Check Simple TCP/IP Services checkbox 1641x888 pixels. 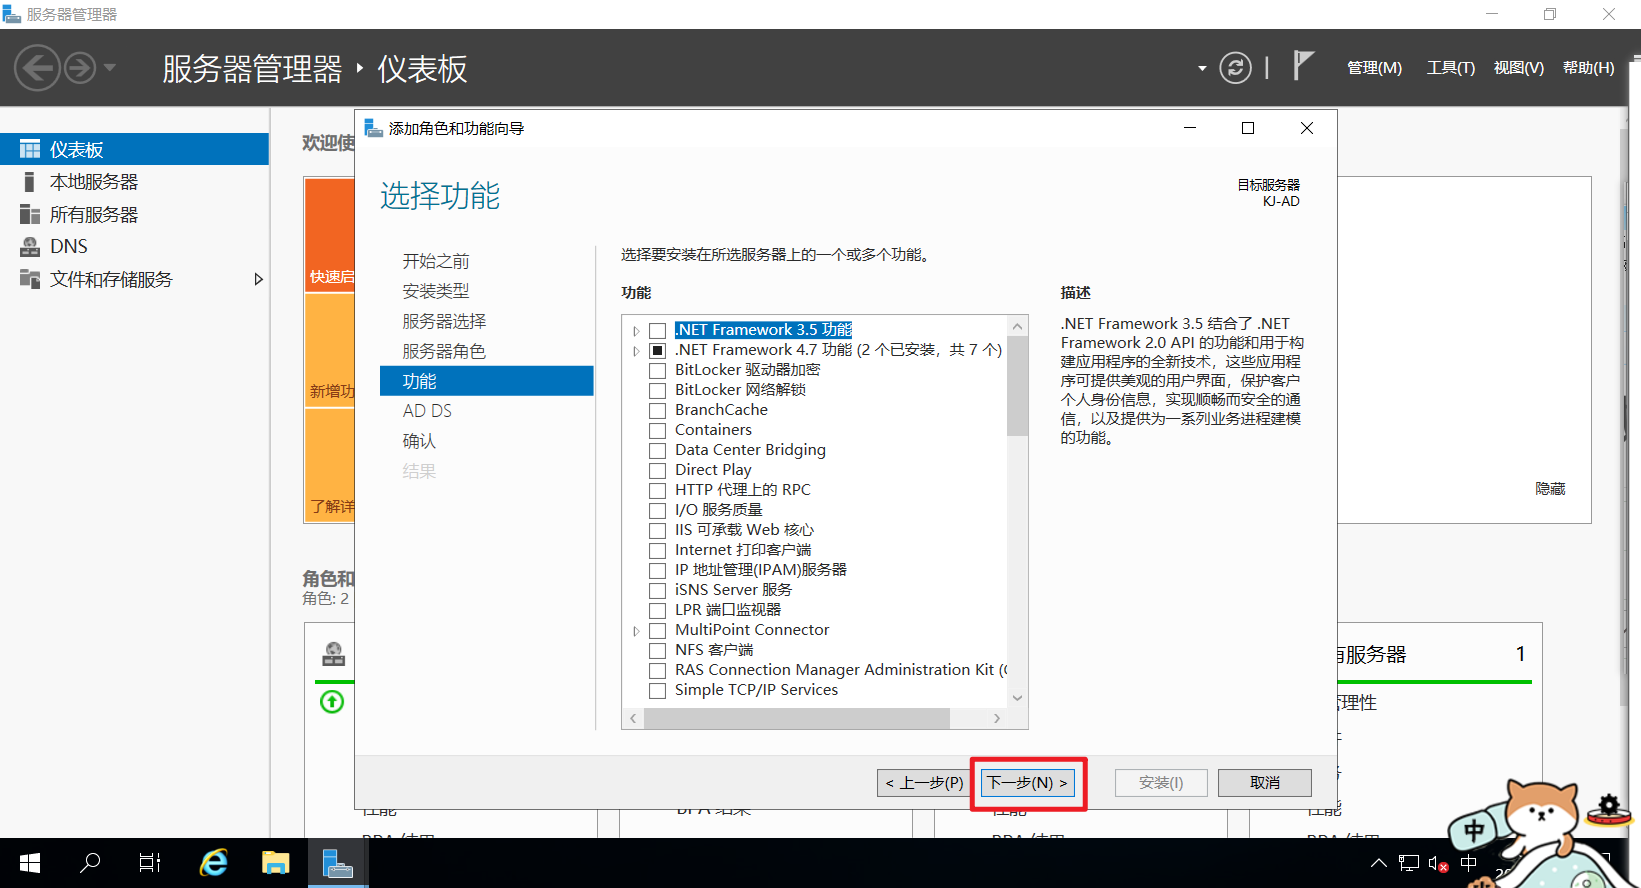point(657,690)
